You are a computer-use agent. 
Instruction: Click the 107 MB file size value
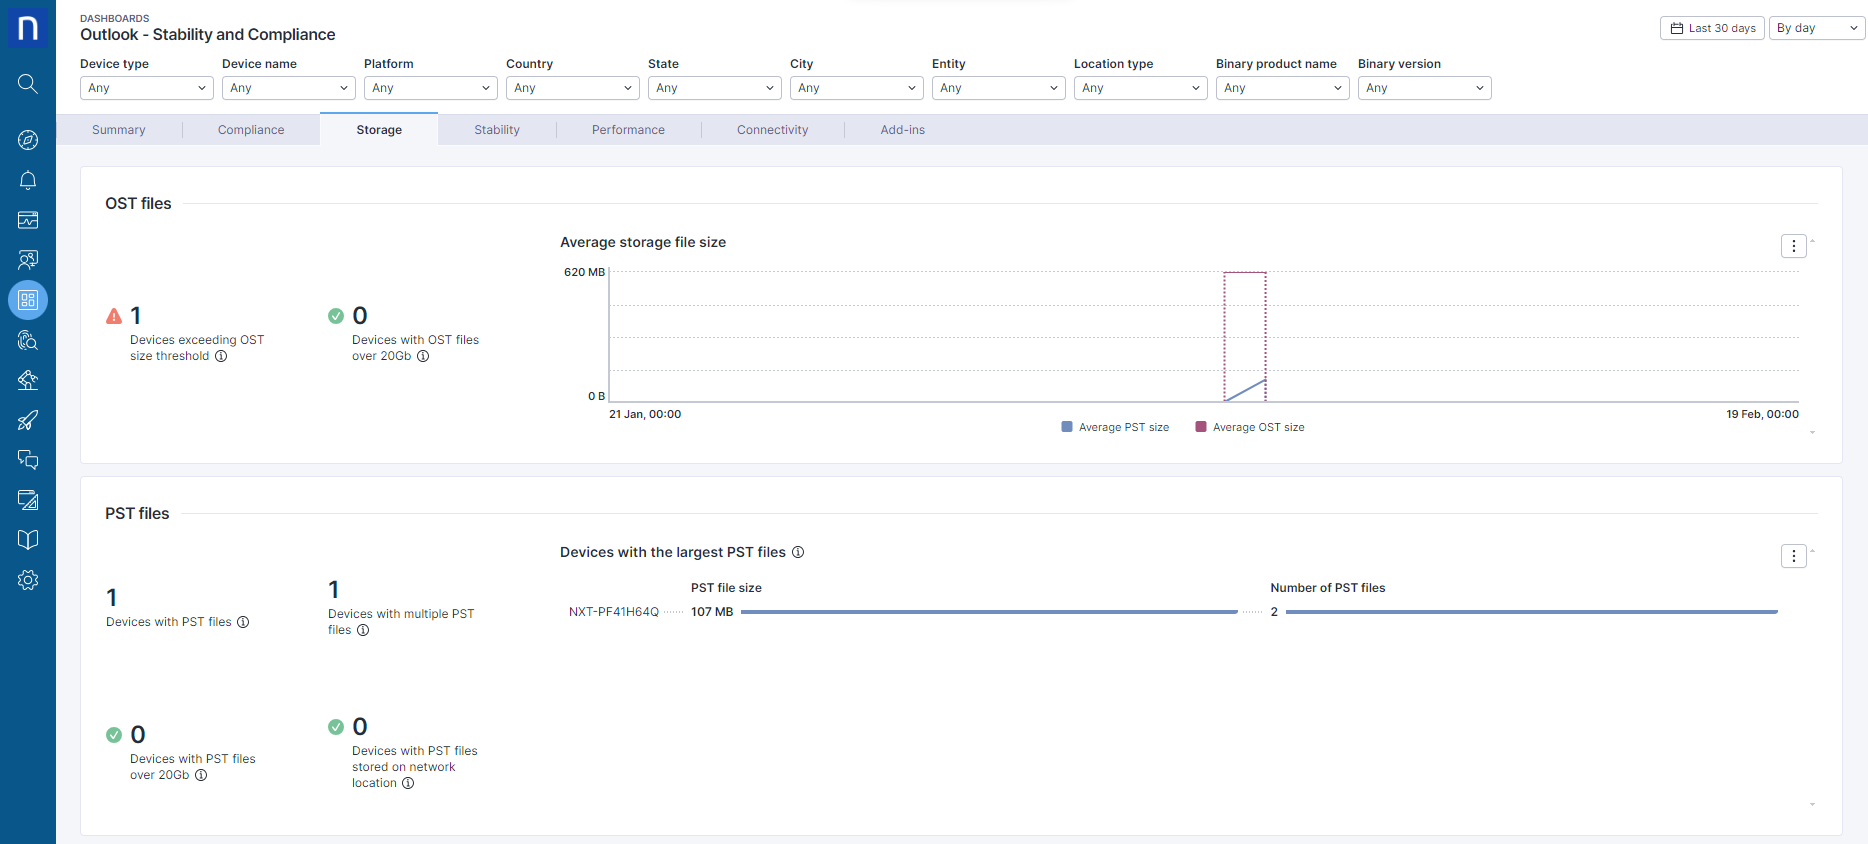tap(712, 612)
